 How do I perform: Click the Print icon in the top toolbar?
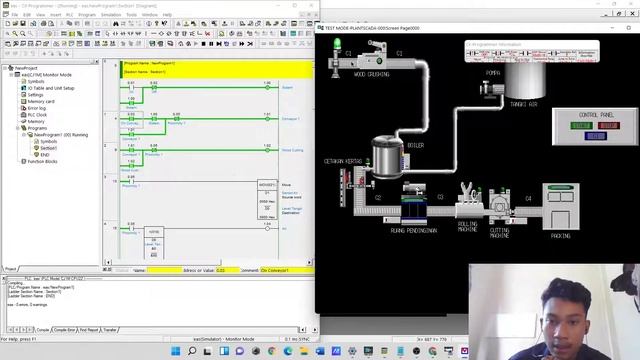(x=43, y=24)
